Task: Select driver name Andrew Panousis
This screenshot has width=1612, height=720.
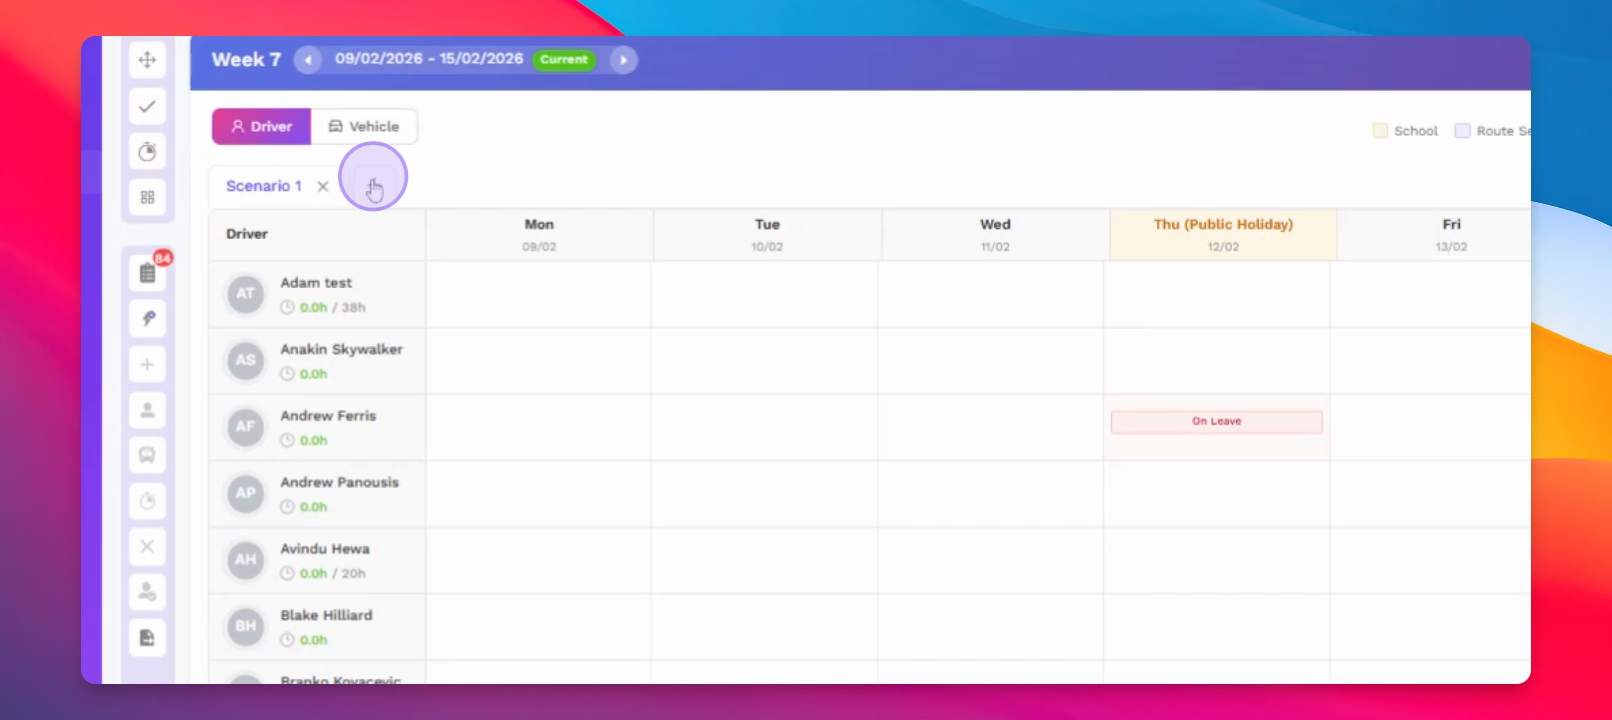Action: coord(340,482)
